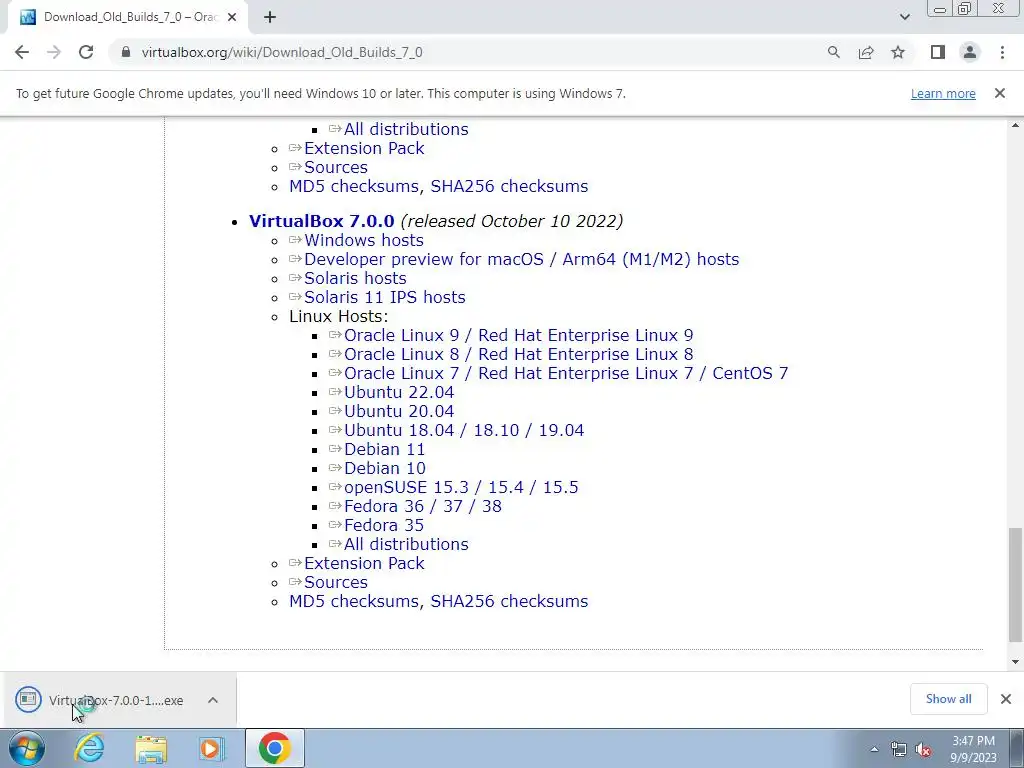Close the downloads bar
The width and height of the screenshot is (1024, 768).
tap(1006, 699)
